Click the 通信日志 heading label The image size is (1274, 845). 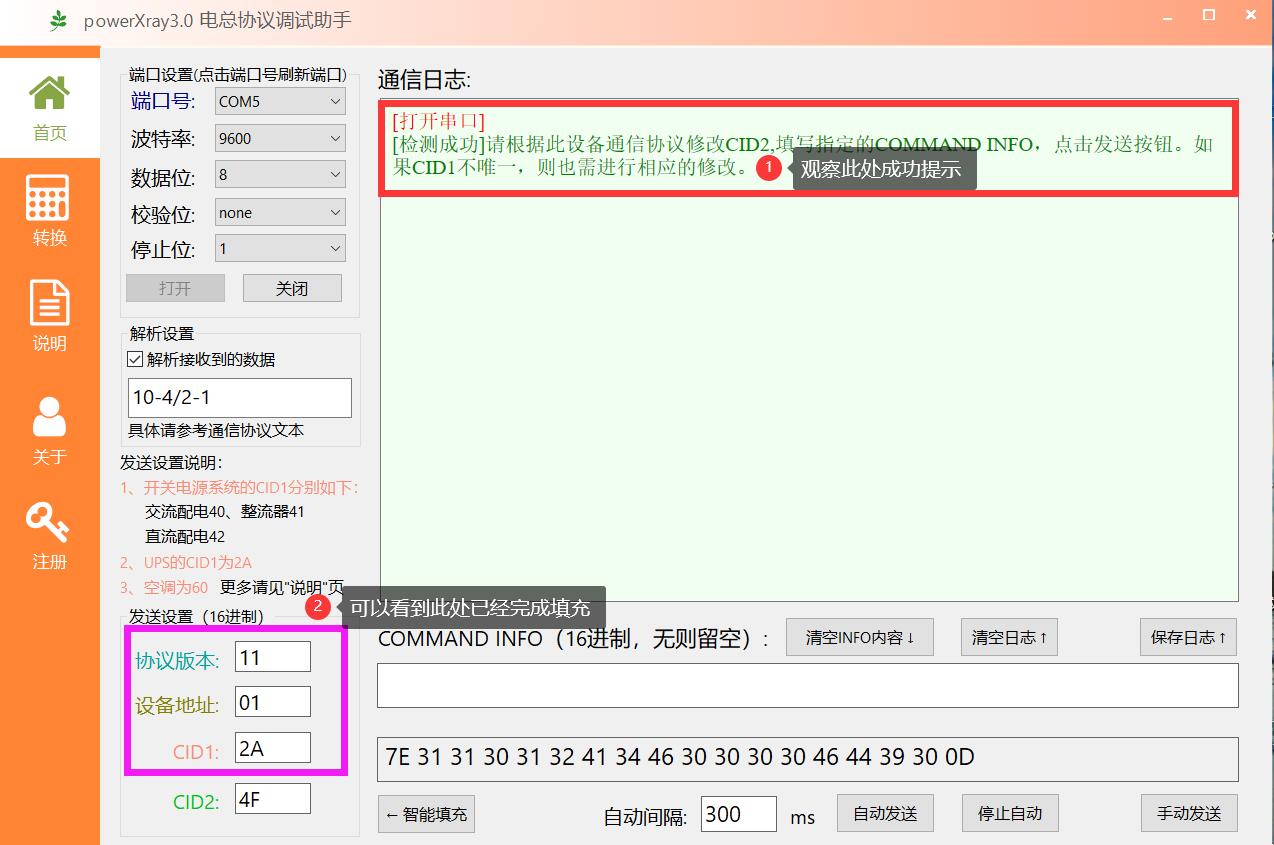click(x=424, y=79)
